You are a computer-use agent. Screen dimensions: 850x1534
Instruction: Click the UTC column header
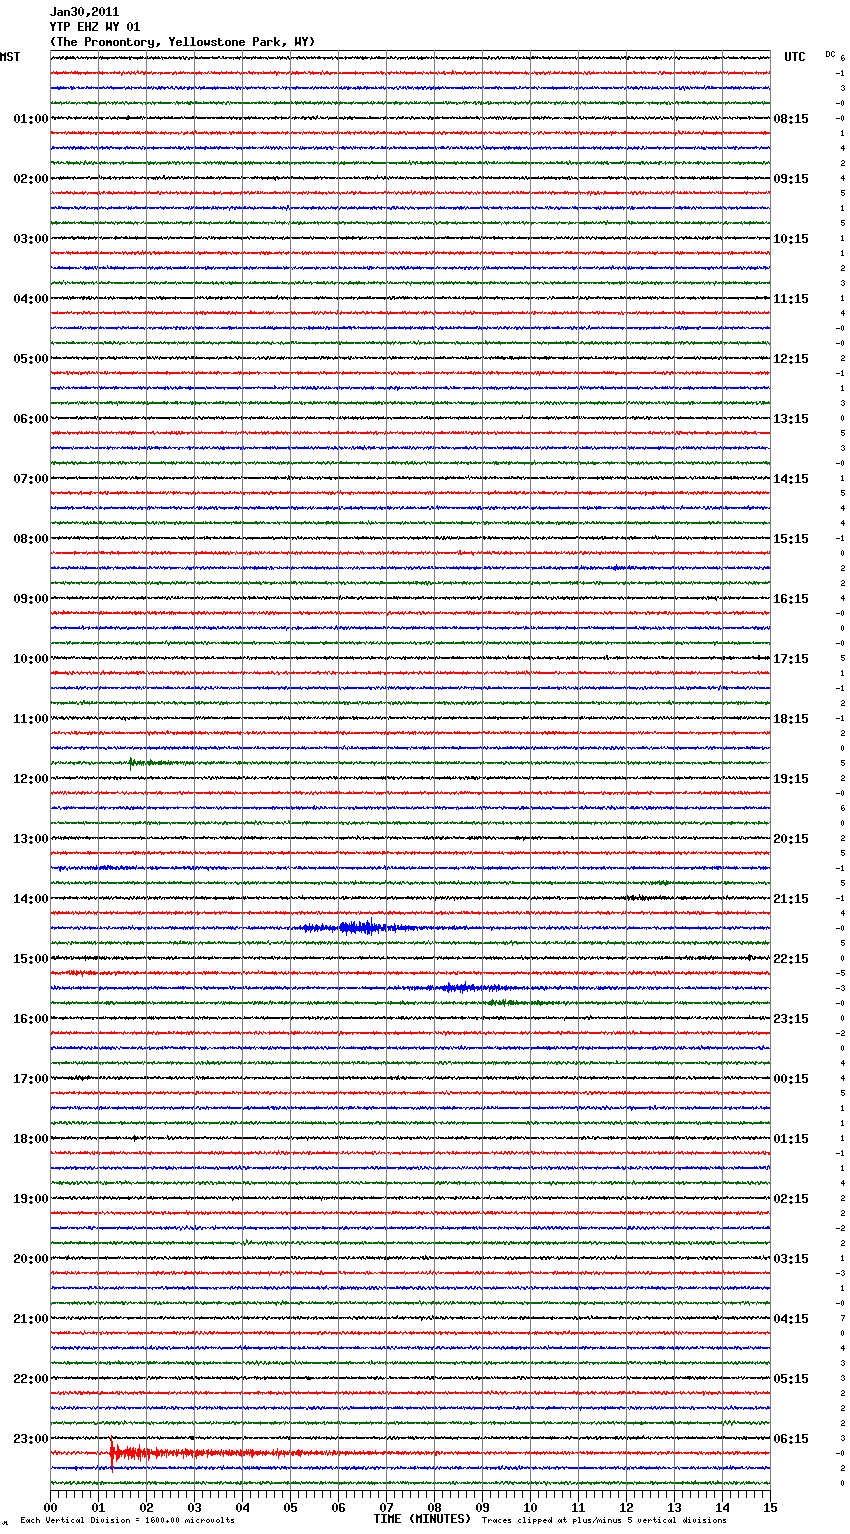point(795,57)
